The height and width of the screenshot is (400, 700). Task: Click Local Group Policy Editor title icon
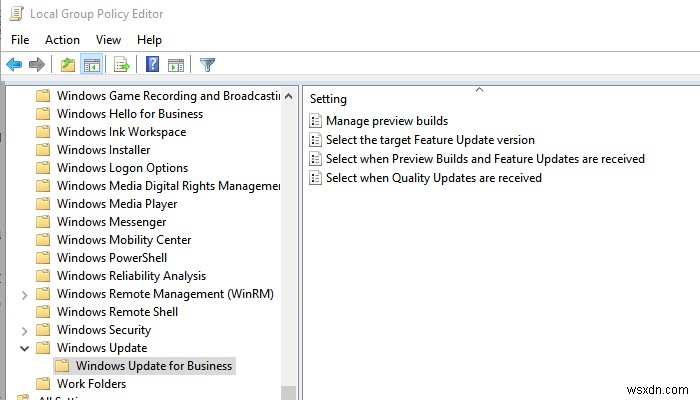click(x=17, y=14)
